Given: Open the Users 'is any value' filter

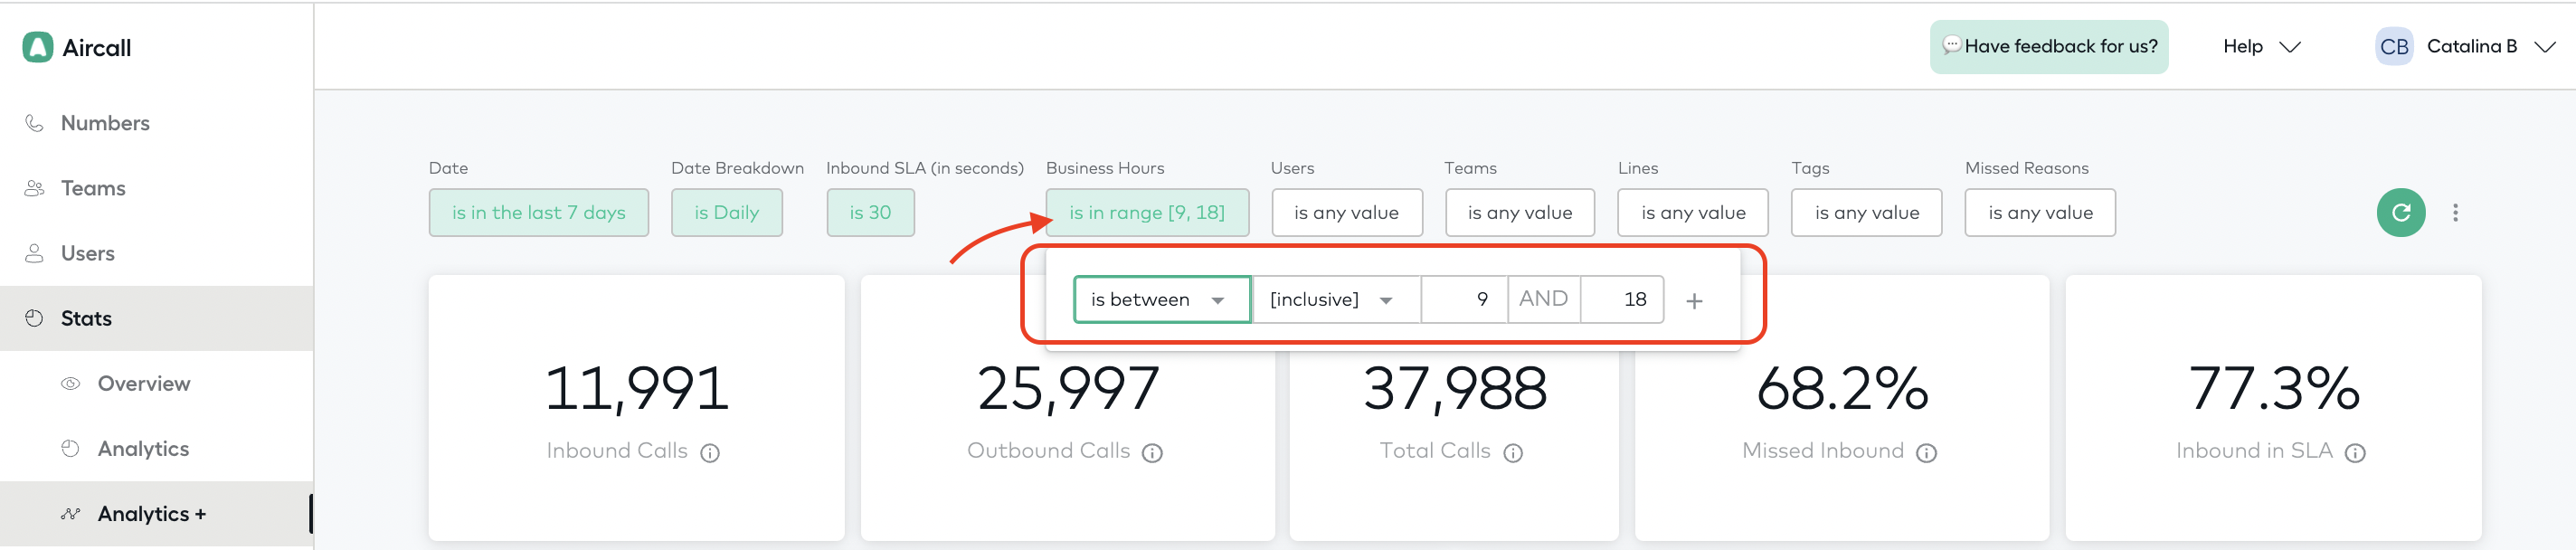Looking at the screenshot, I should (x=1346, y=212).
